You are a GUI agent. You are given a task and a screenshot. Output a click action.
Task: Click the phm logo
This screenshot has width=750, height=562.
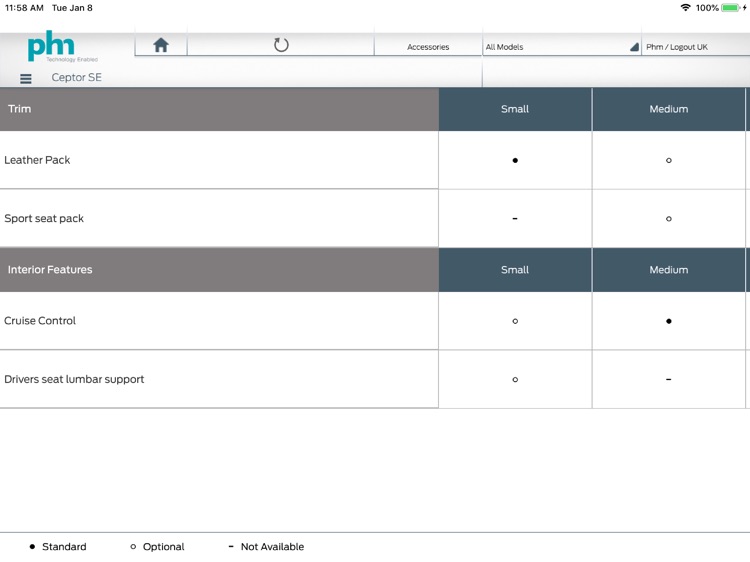coord(62,46)
